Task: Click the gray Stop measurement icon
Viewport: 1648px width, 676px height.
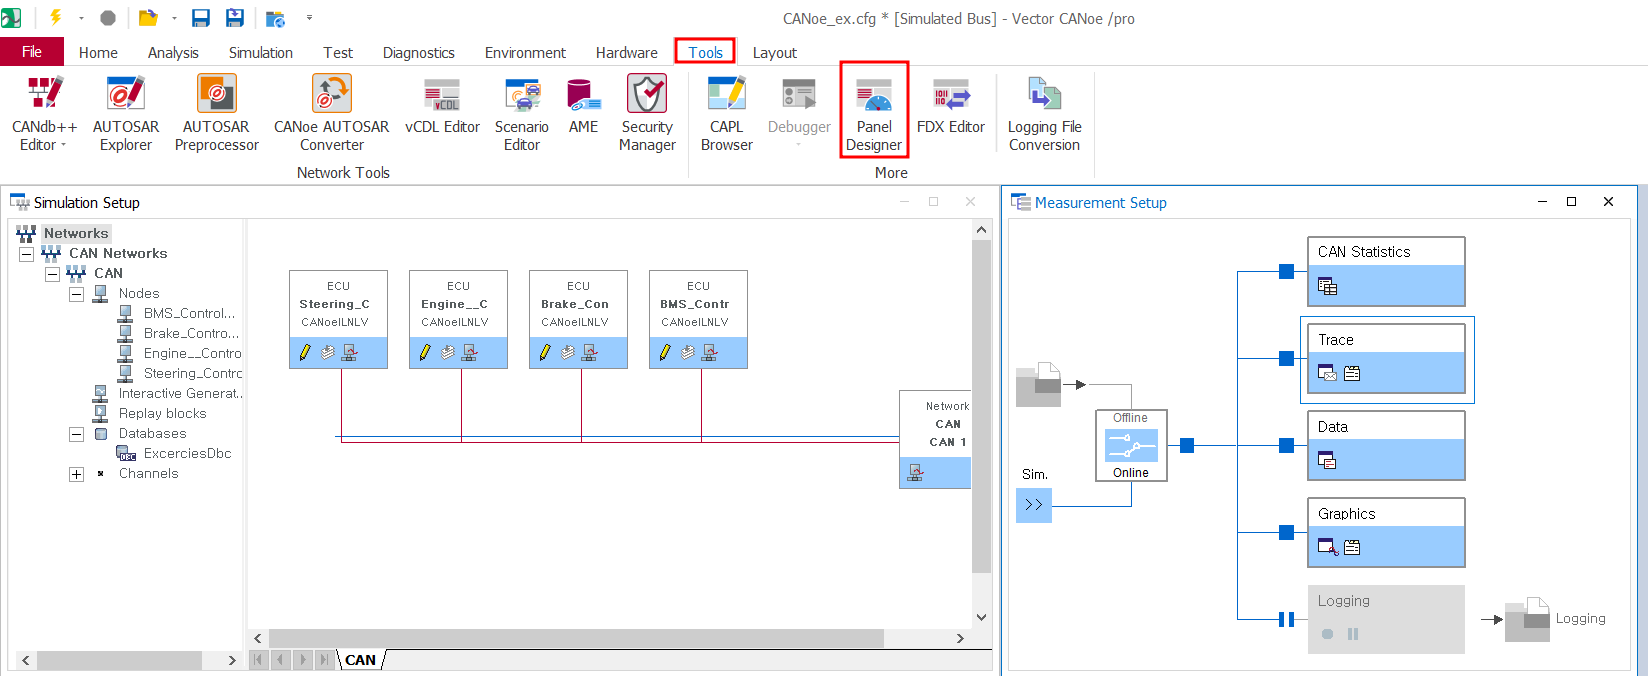Action: (x=108, y=18)
